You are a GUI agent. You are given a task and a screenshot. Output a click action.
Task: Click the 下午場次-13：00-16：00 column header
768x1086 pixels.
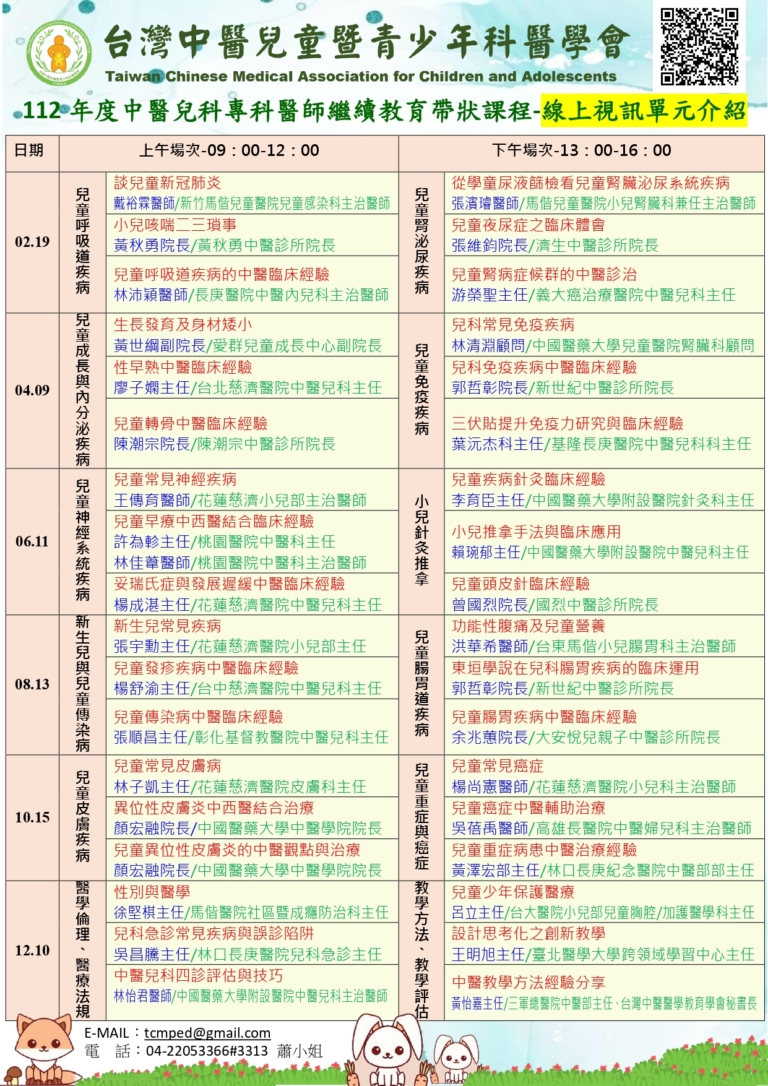point(581,151)
